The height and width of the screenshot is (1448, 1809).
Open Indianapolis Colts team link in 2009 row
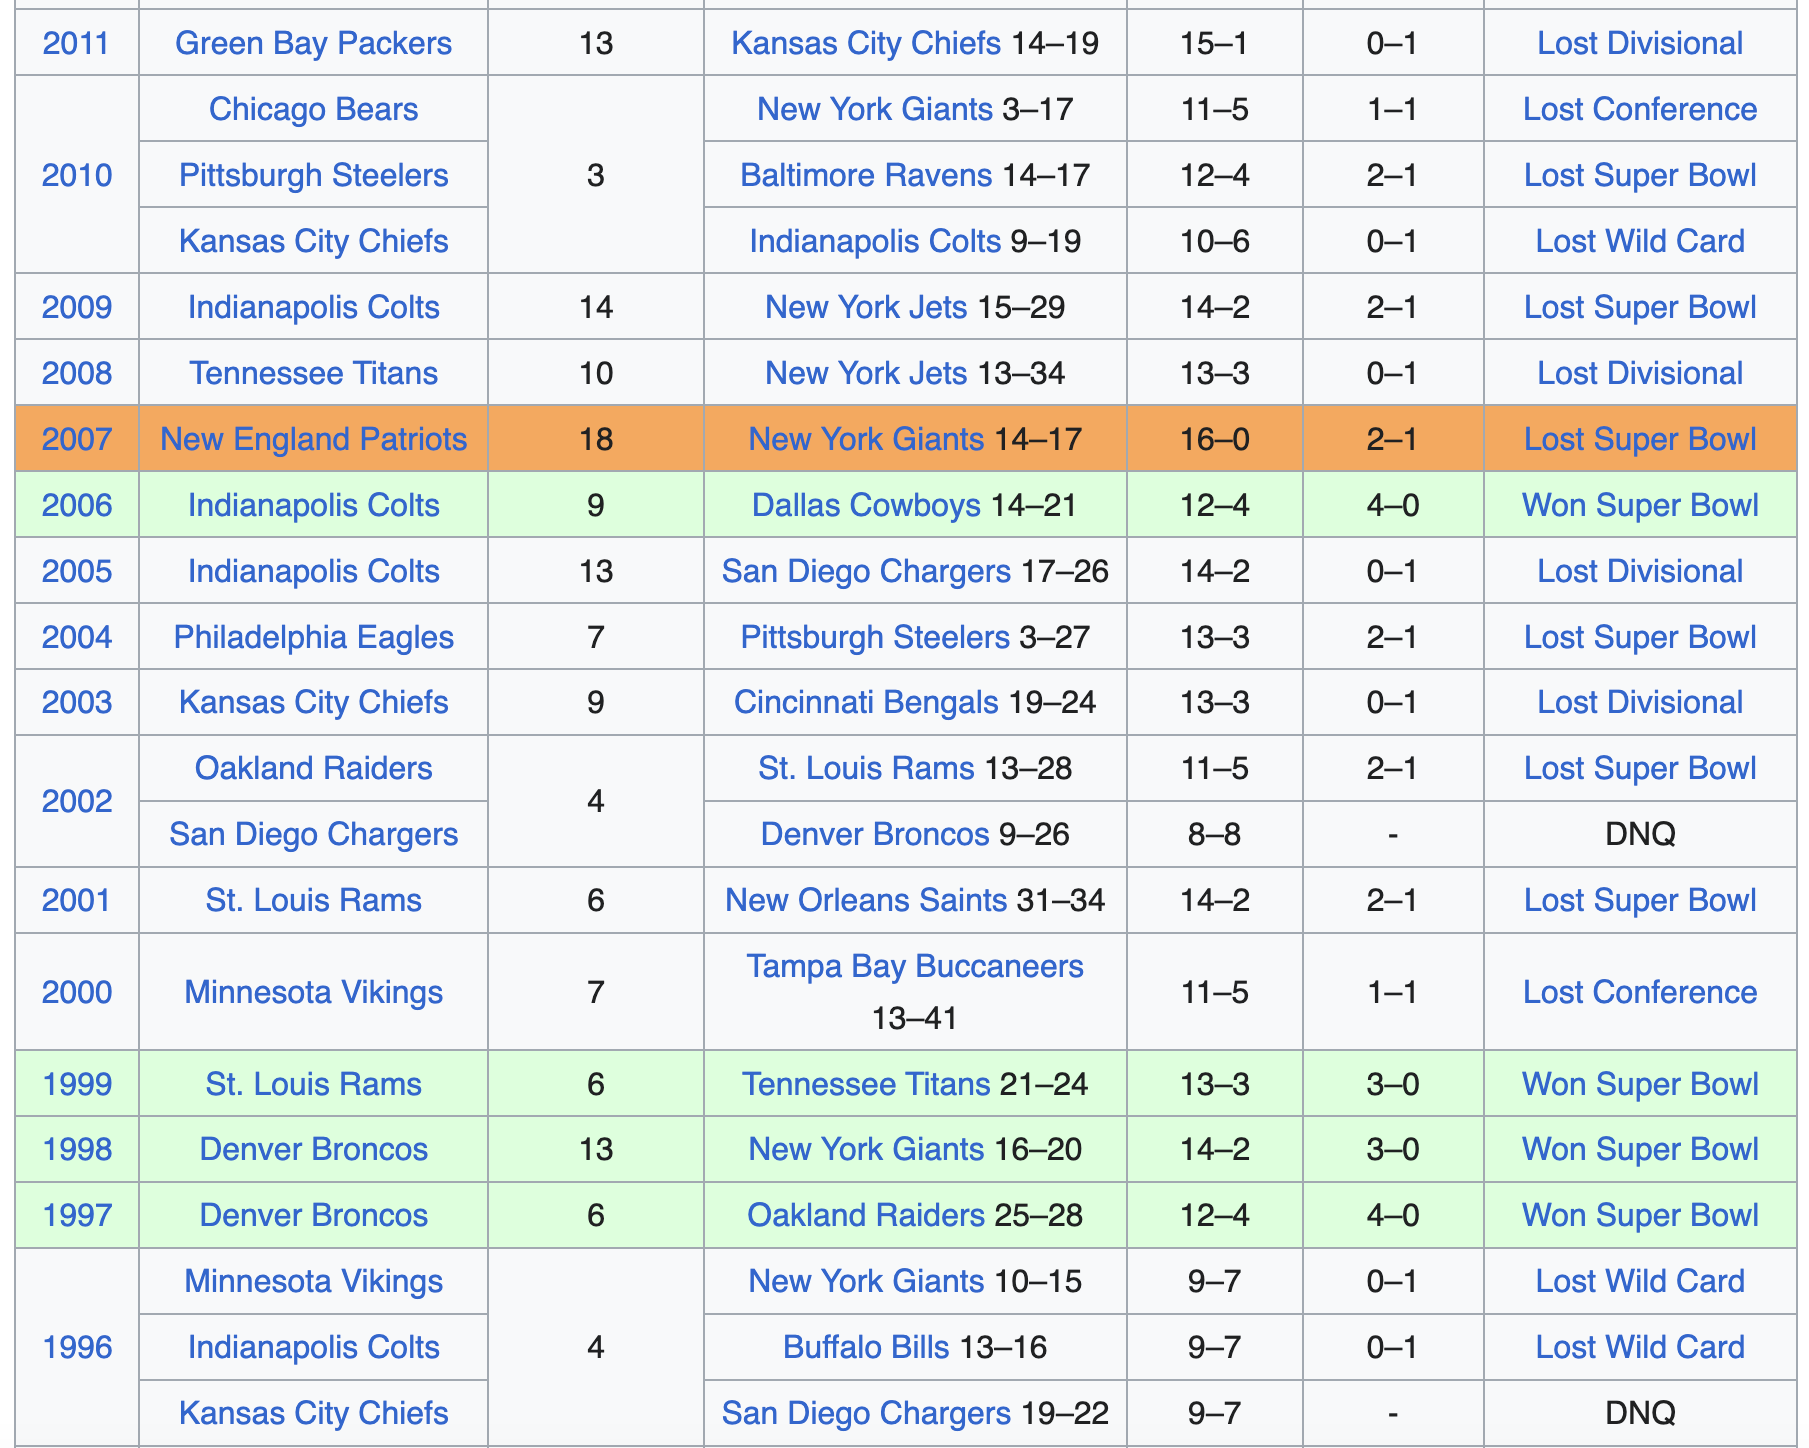point(313,307)
